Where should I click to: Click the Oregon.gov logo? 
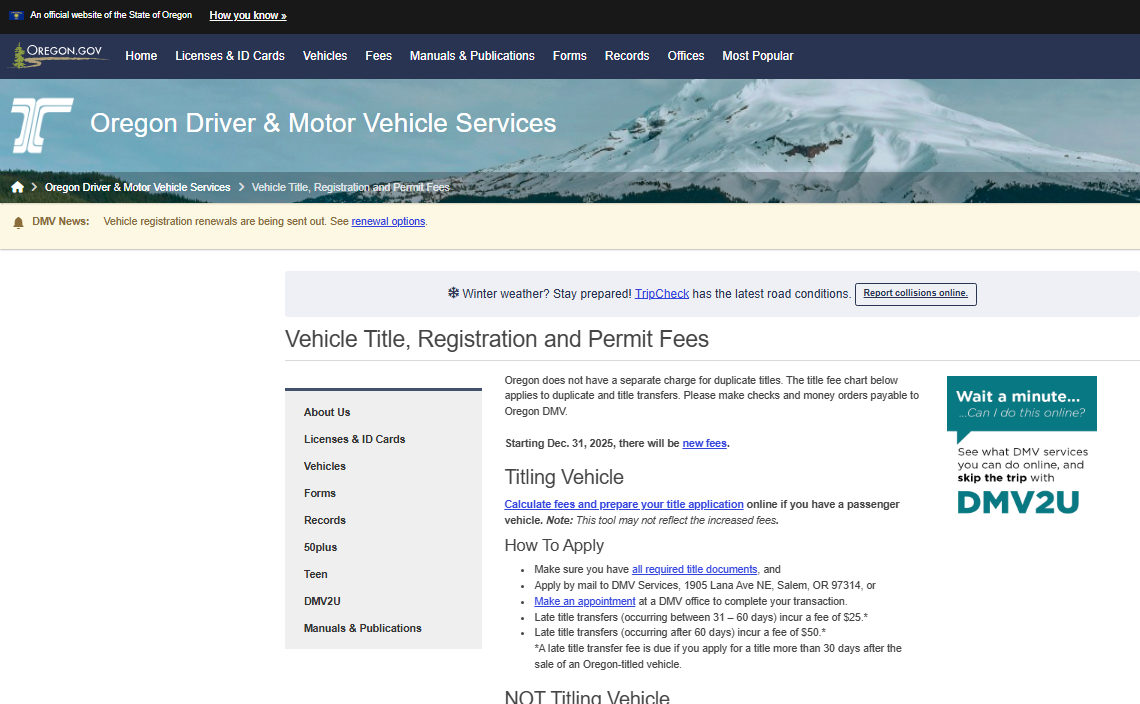point(58,55)
